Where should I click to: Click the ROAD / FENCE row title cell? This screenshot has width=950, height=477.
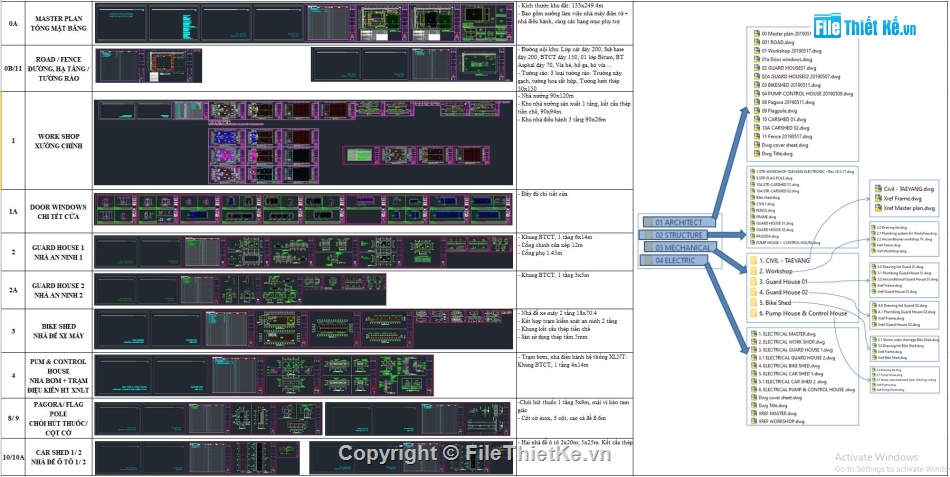pos(61,68)
